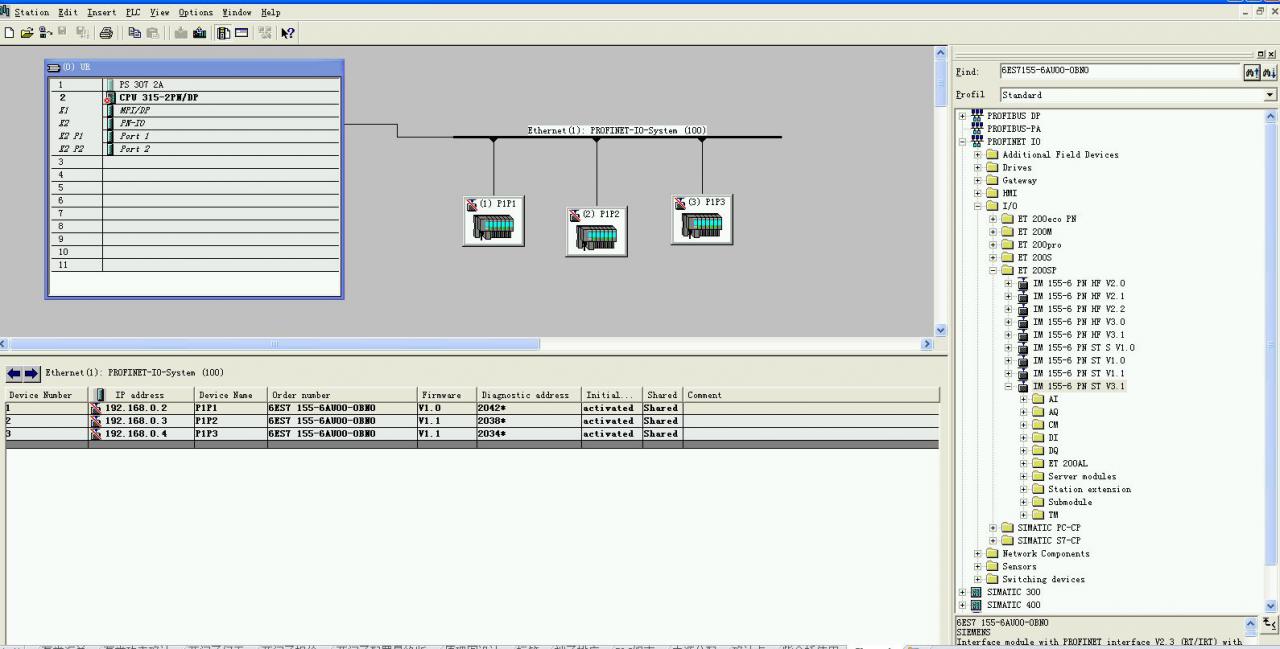This screenshot has height=649, width=1280.
Task: Click the Download to Module icon
Action: [181, 32]
